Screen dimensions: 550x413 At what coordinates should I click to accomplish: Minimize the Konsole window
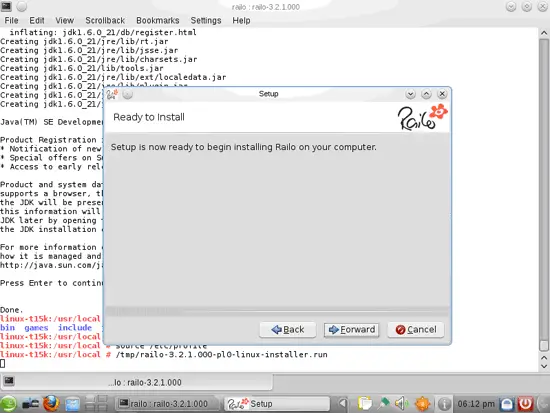point(511,6)
